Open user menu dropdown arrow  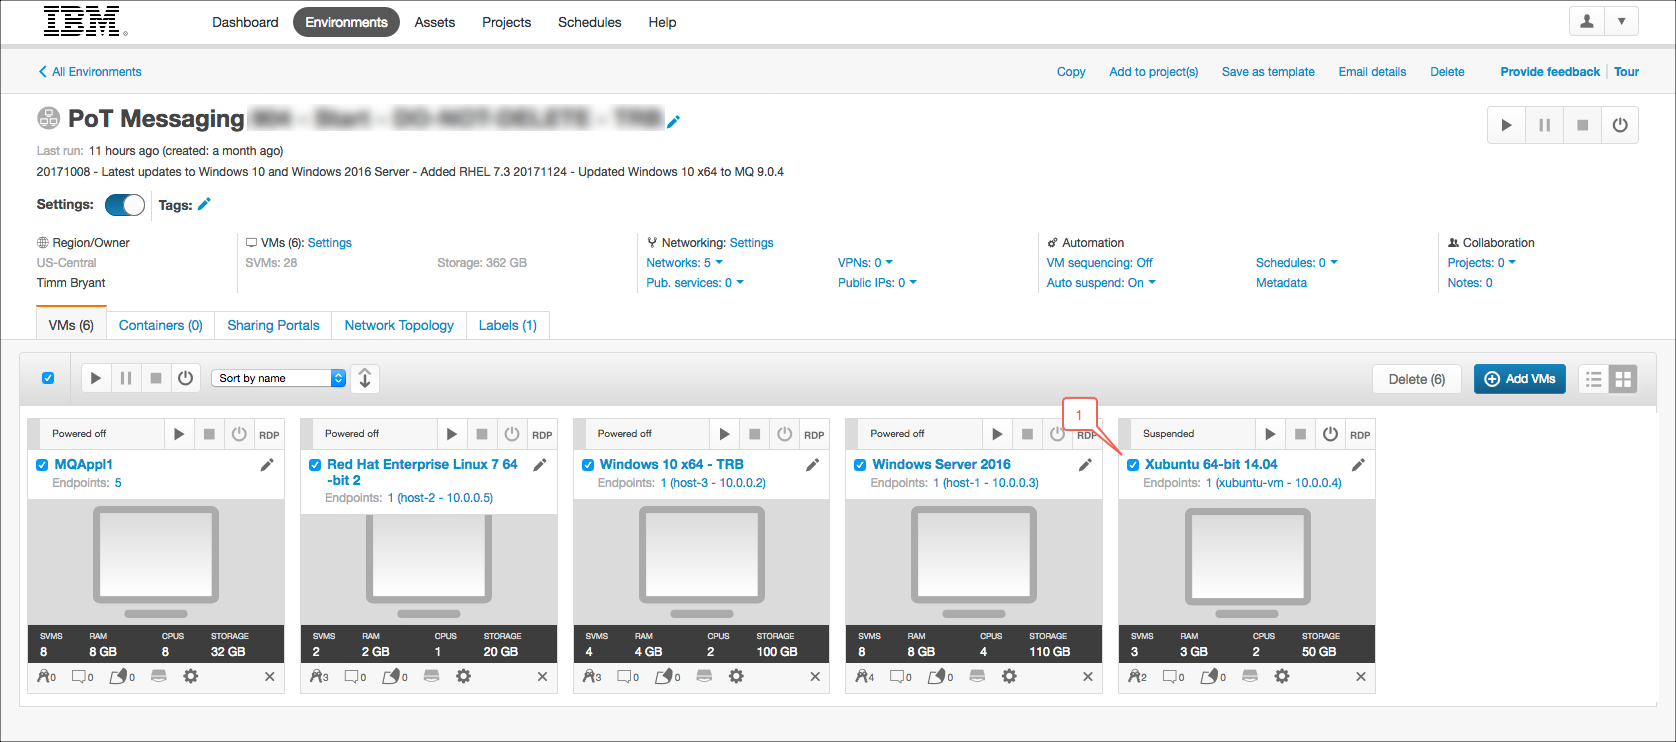[x=1621, y=21]
